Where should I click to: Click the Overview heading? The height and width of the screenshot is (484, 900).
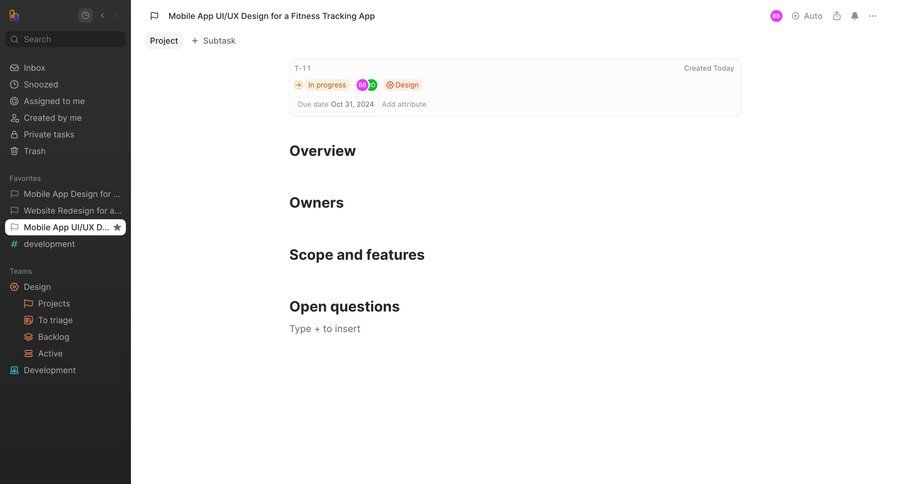click(323, 151)
